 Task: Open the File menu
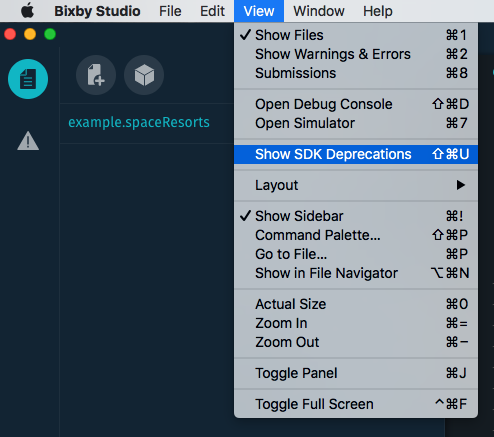pos(170,11)
